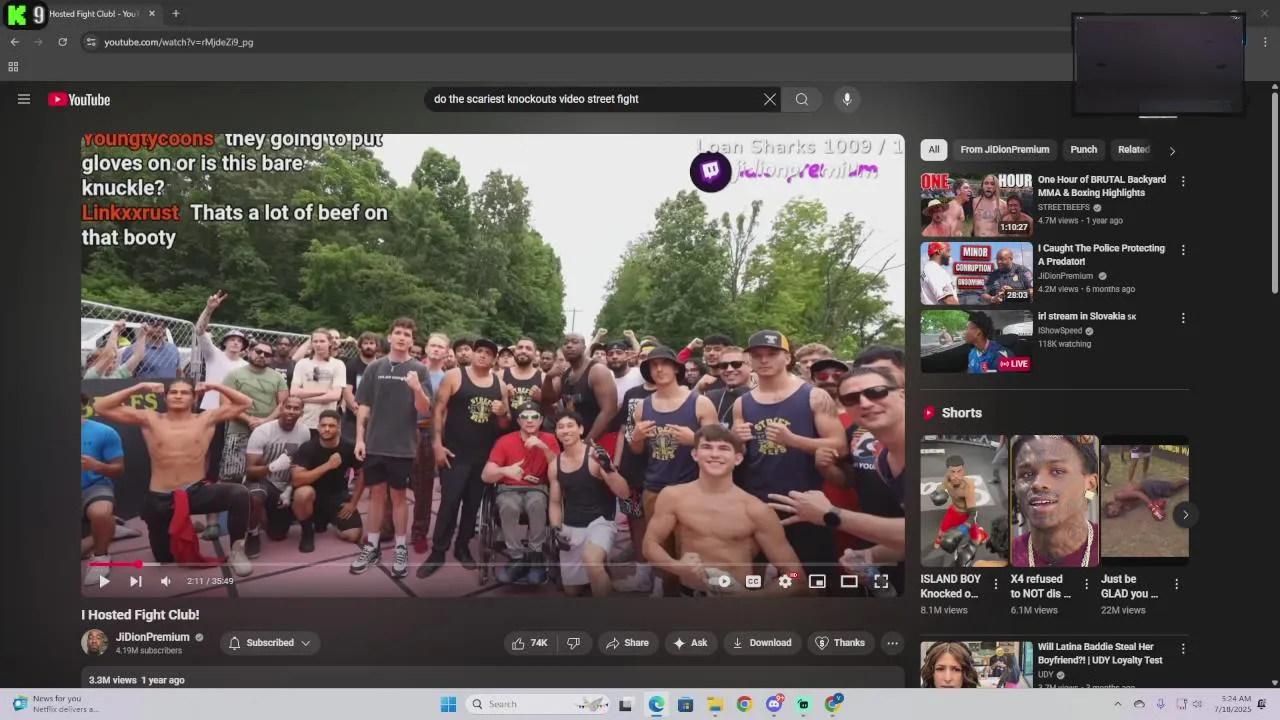1280x720 pixels.
Task: Open File Explorer from taskbar
Action: [714, 704]
